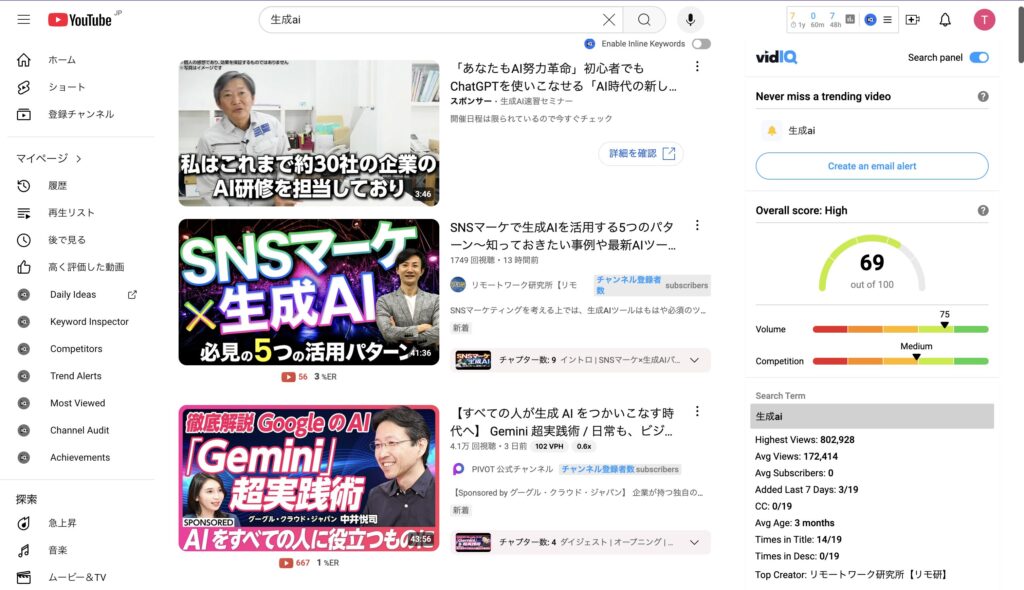Open Trend Alerts in sidebar
Image resolution: width=1024 pixels, height=590 pixels.
75,376
